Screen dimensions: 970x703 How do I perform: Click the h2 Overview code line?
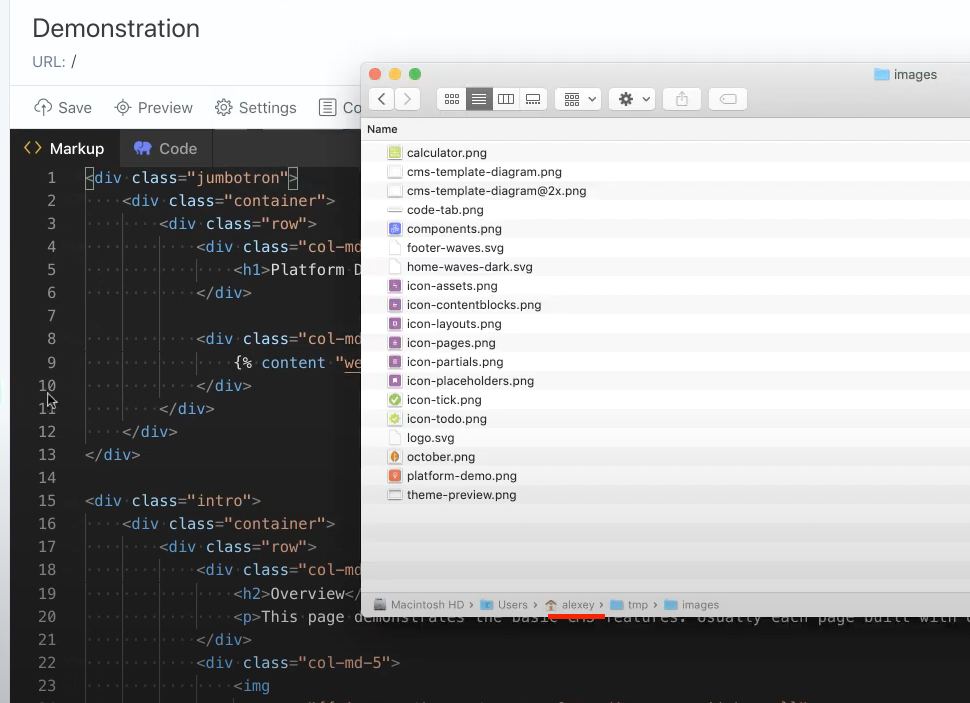(297, 593)
